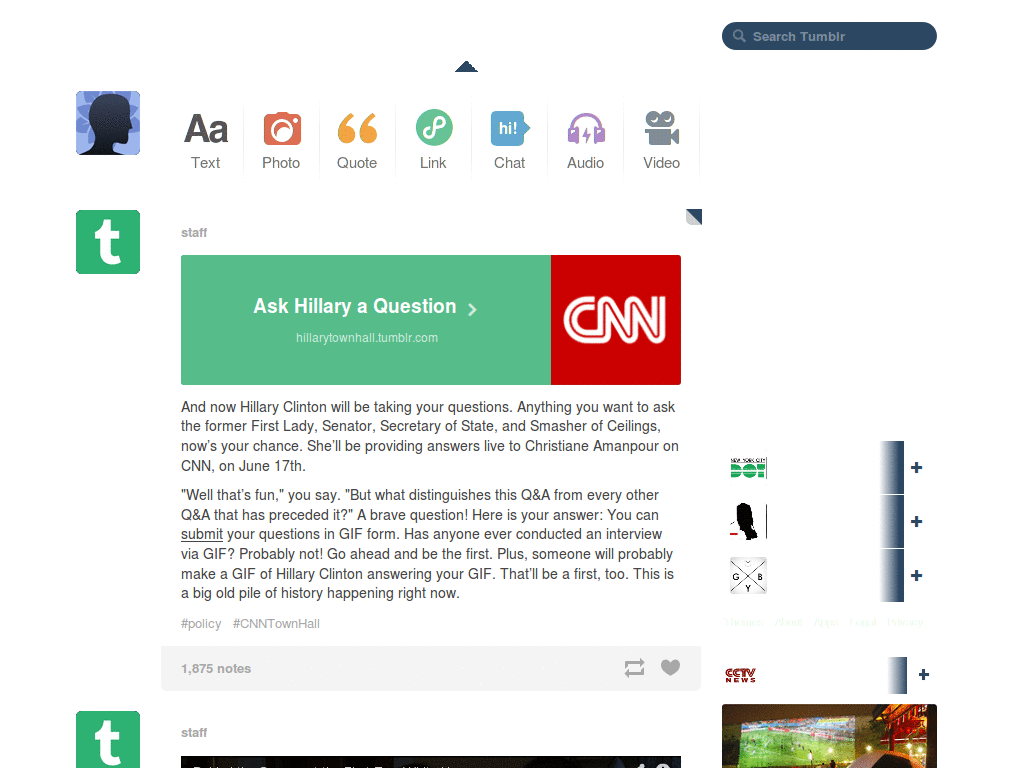Open the GBY blog avatar
Viewport: 1024px width, 768px height.
tap(748, 575)
